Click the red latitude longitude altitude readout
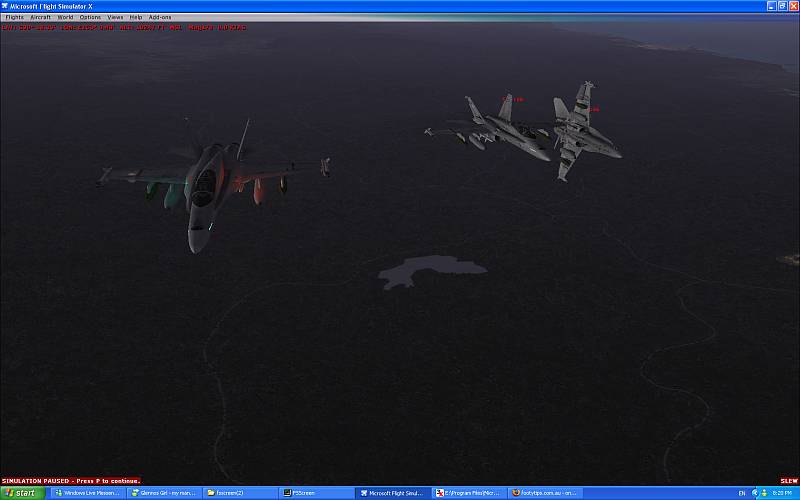The width and height of the screenshot is (800, 500). coord(124,27)
